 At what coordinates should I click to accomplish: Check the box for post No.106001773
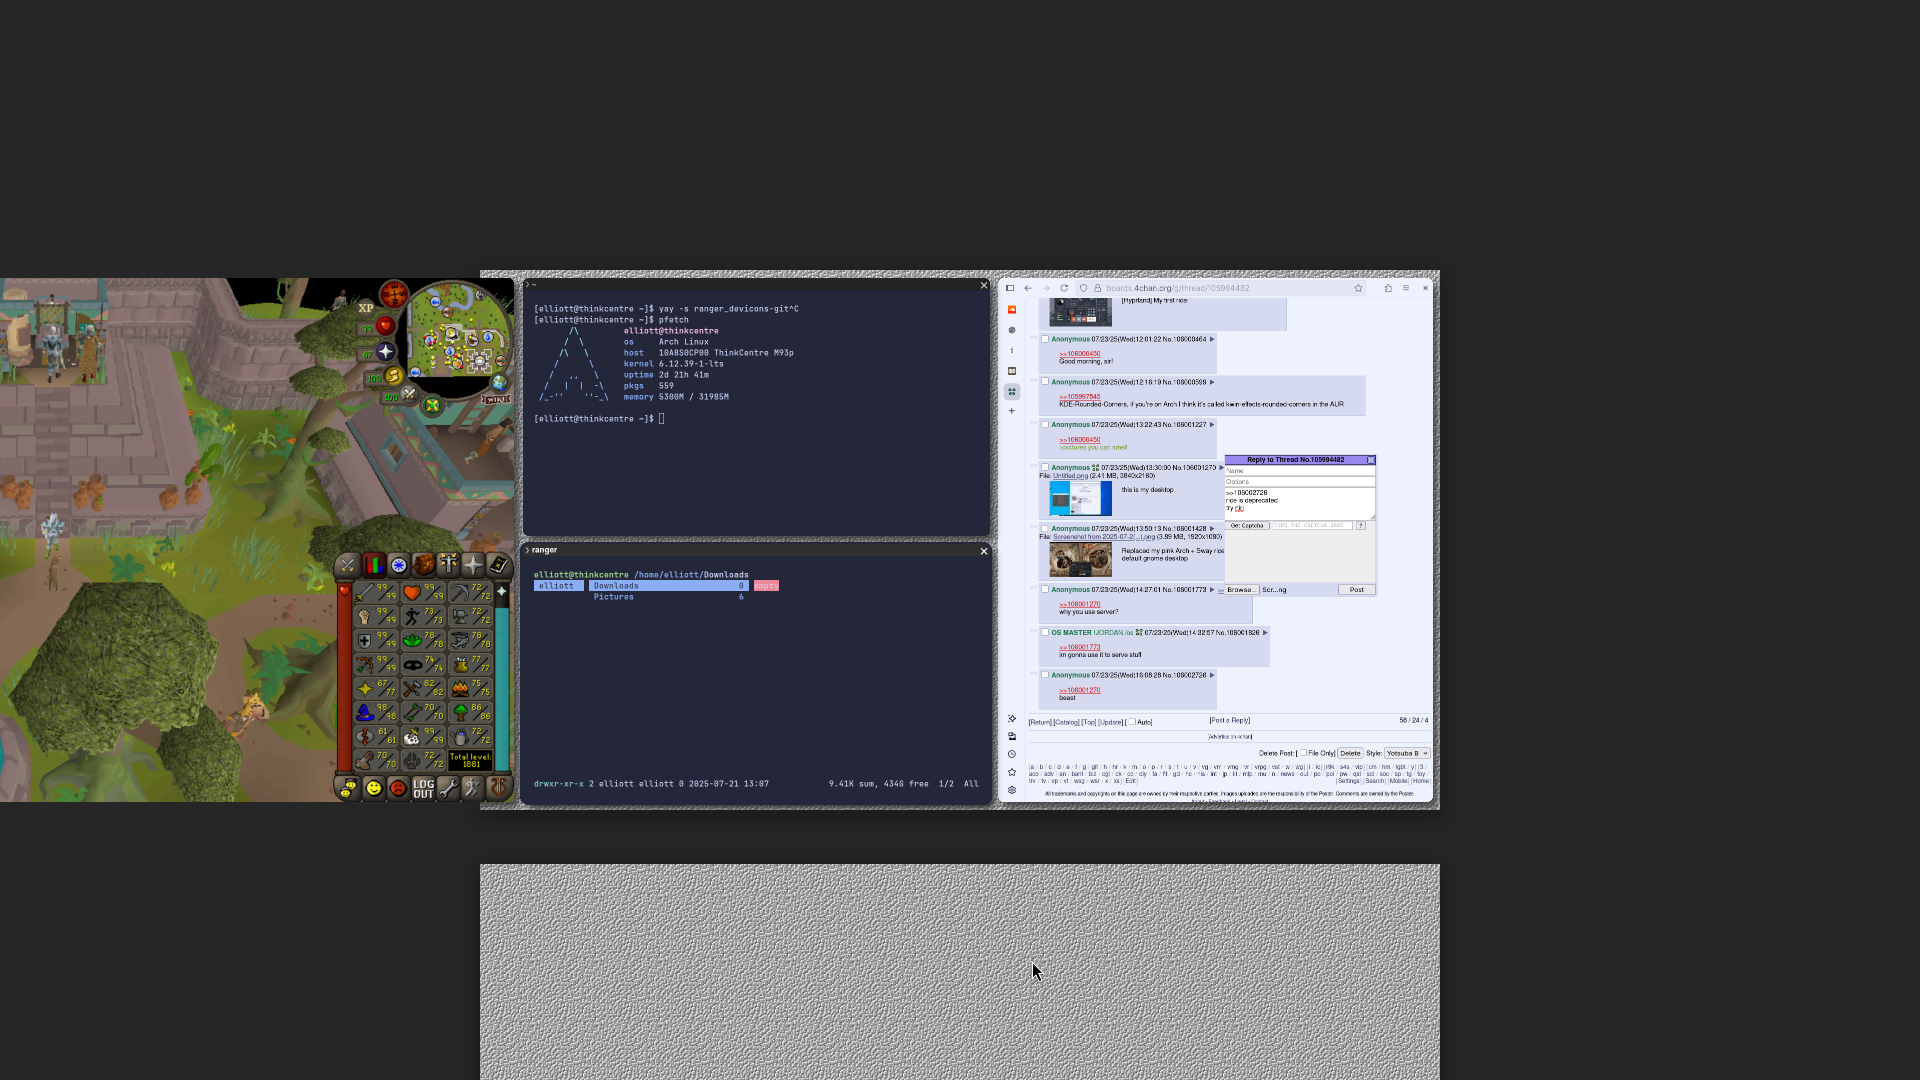click(1045, 590)
